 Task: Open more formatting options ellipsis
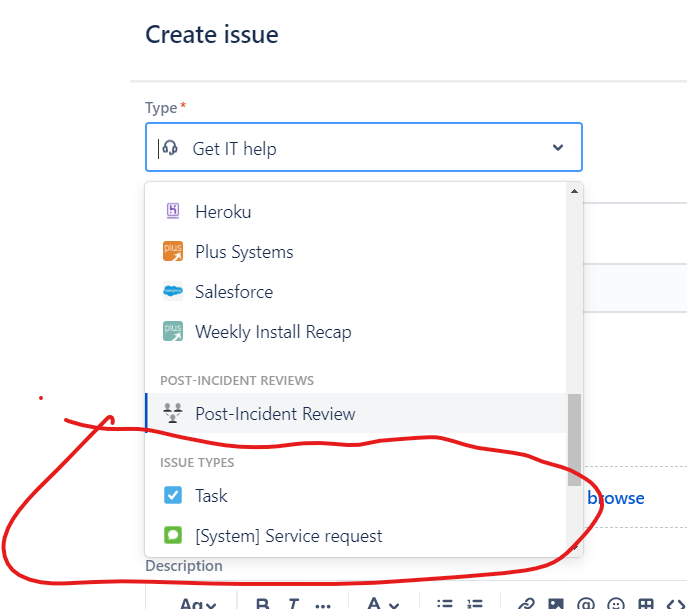point(323,605)
